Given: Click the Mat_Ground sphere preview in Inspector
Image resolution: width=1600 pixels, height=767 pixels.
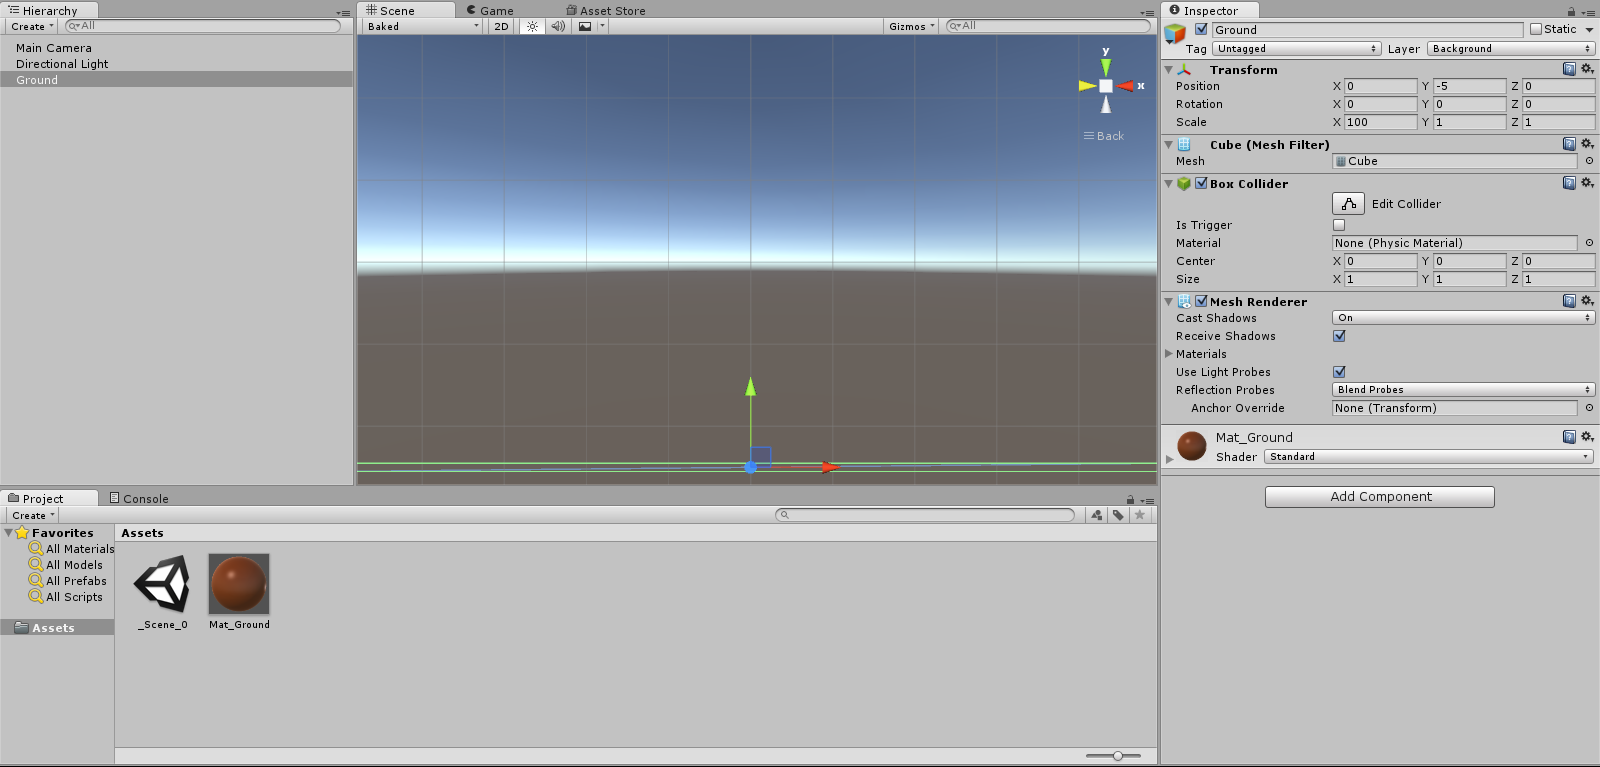Looking at the screenshot, I should (x=1191, y=446).
